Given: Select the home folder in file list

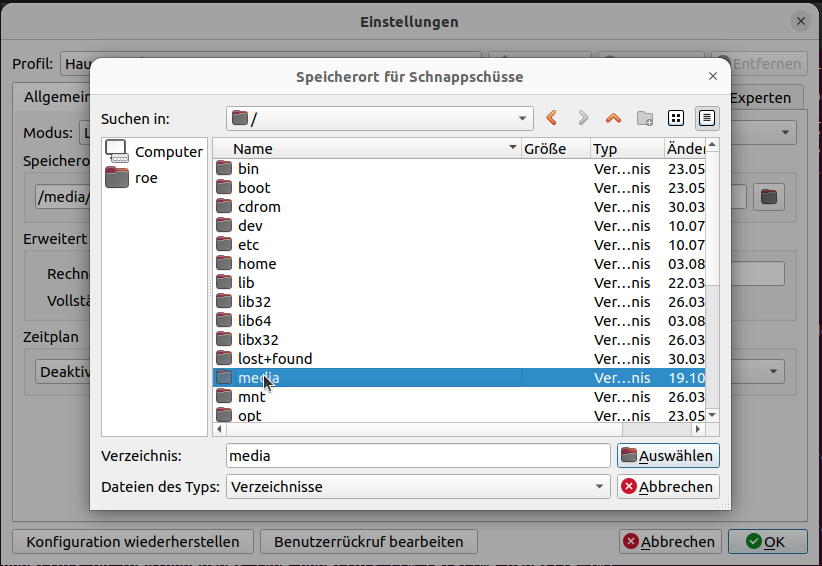Looking at the screenshot, I should 256,264.
